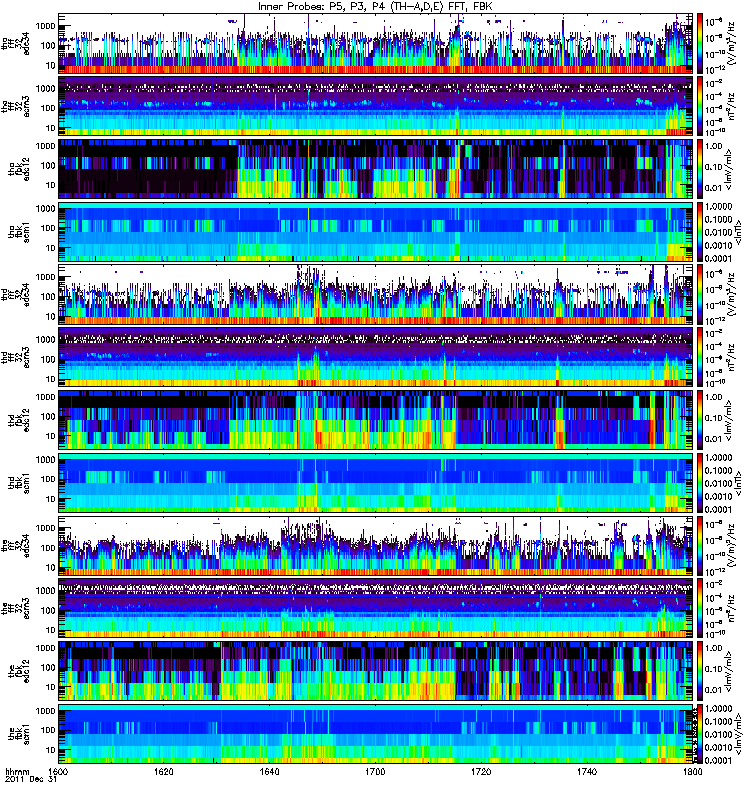Select the thd fbk edc12 color bar
750x800 pixels.
700,420
